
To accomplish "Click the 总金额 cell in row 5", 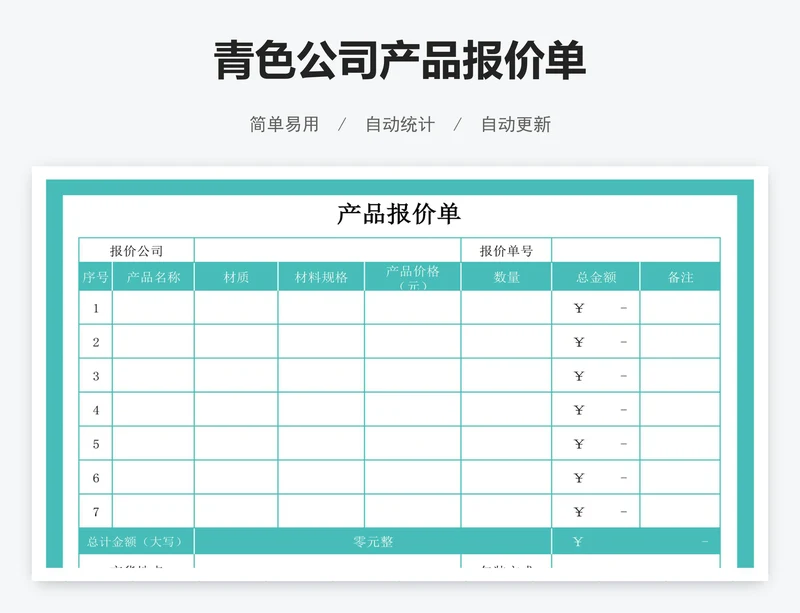I will (595, 444).
